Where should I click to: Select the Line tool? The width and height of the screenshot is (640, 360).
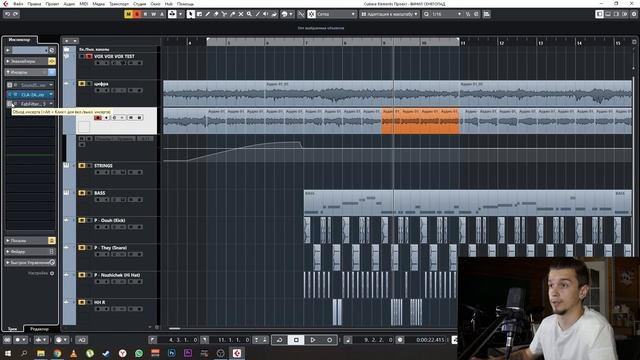pyautogui.click(x=258, y=14)
